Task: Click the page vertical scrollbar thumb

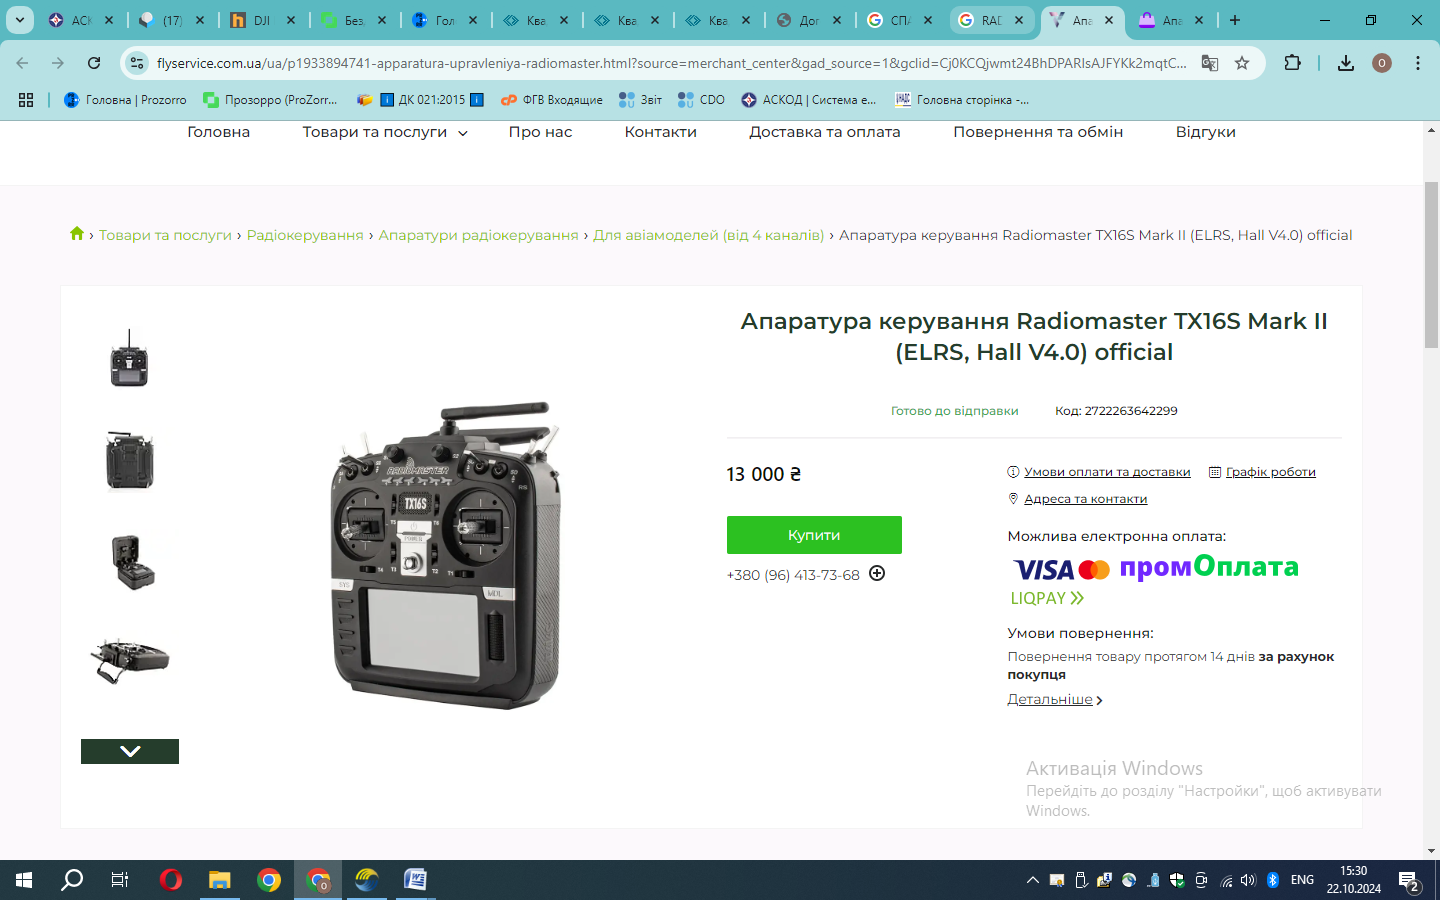Action: point(1431,265)
